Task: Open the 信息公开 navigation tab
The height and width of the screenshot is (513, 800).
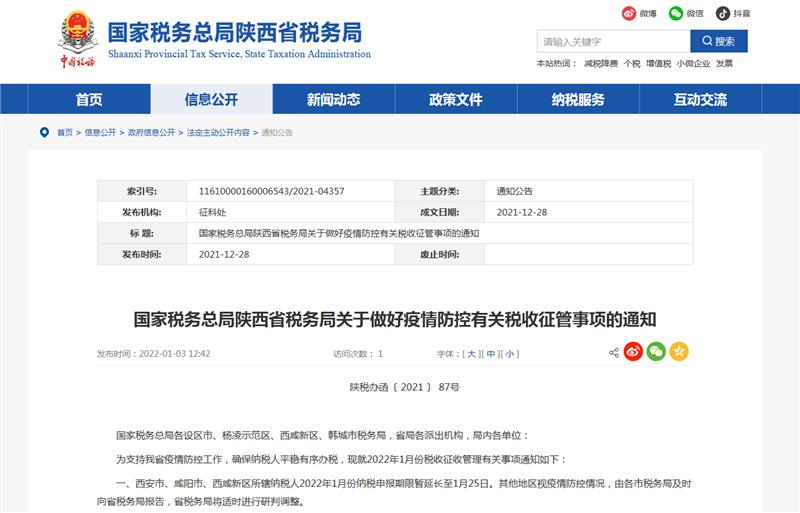Action: click(211, 99)
